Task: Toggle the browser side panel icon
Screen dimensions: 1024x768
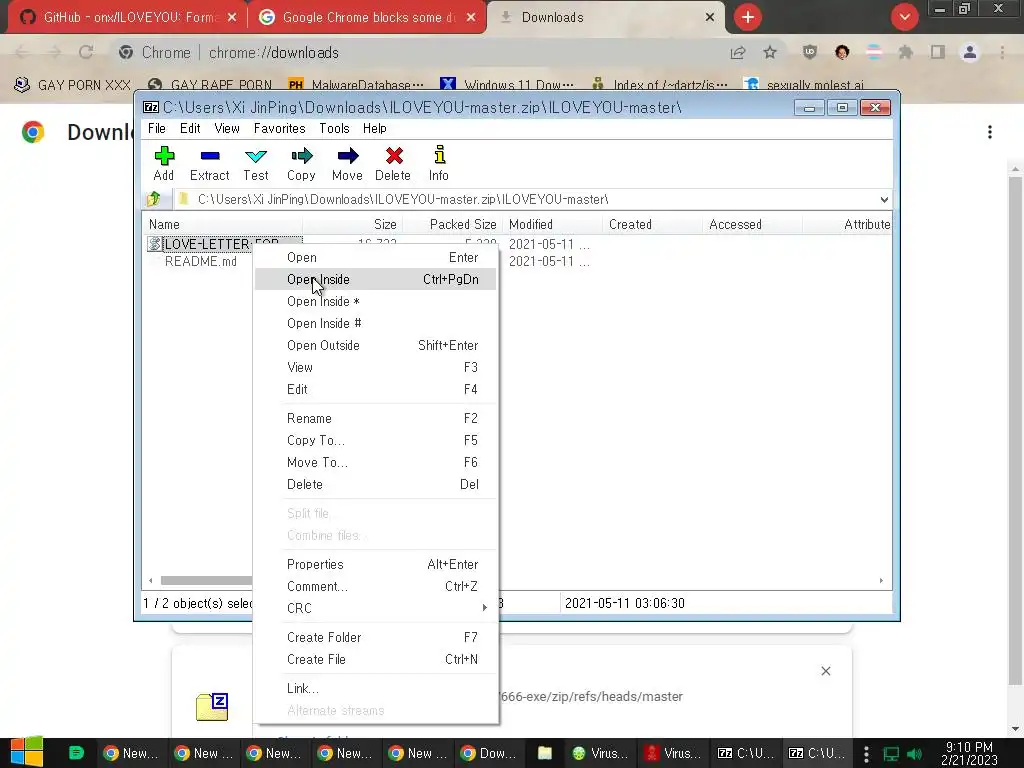Action: tap(938, 52)
